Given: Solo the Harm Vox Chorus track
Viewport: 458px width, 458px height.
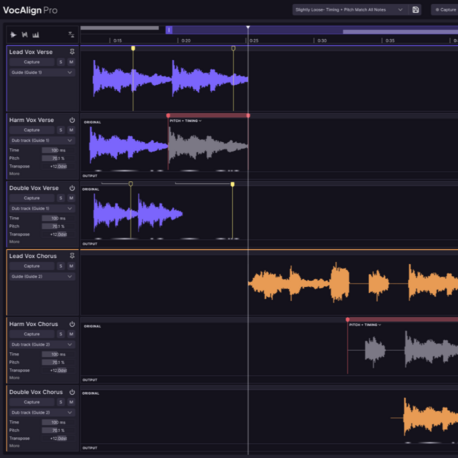Looking at the screenshot, I should [x=61, y=334].
